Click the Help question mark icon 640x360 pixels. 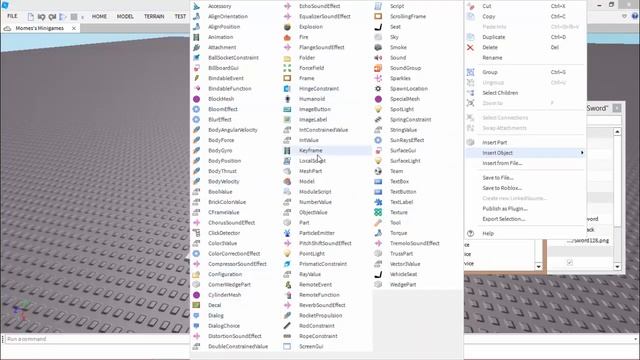[470, 233]
